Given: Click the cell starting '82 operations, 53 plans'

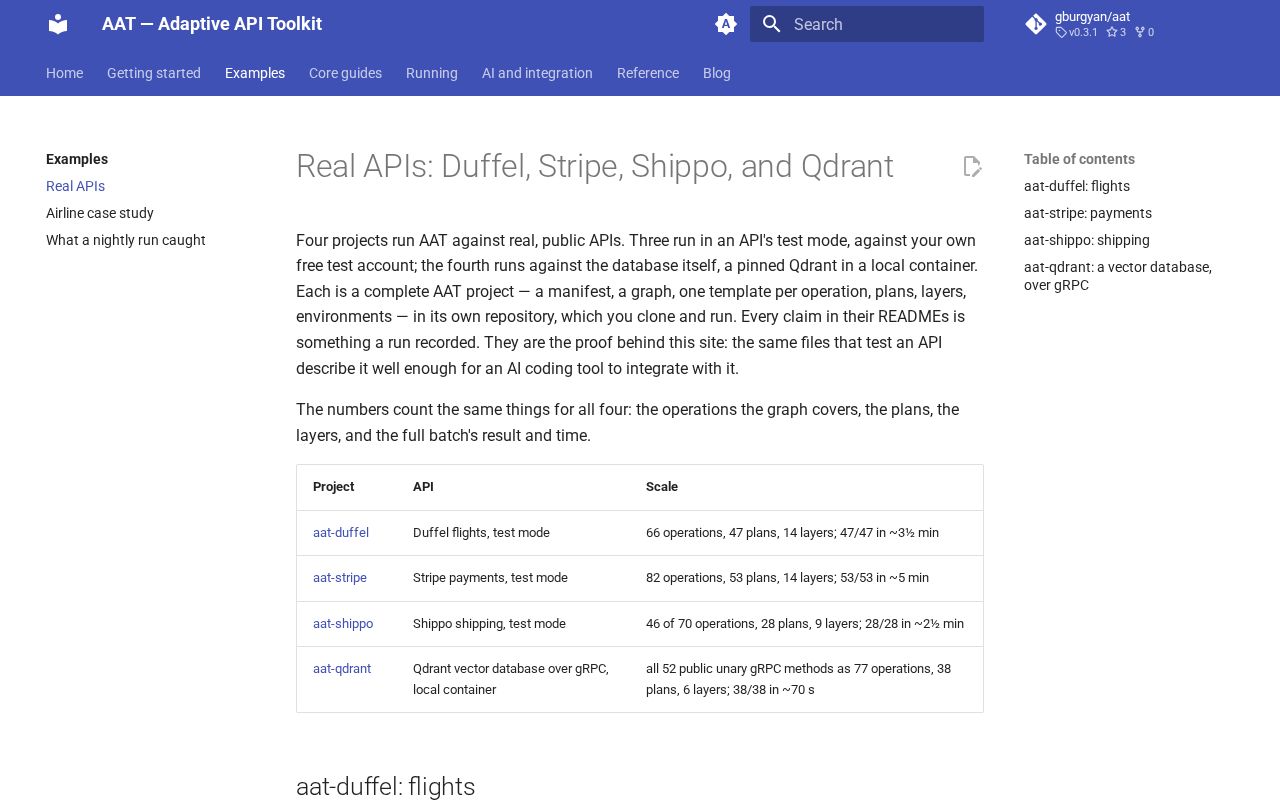Looking at the screenshot, I should coord(806,578).
